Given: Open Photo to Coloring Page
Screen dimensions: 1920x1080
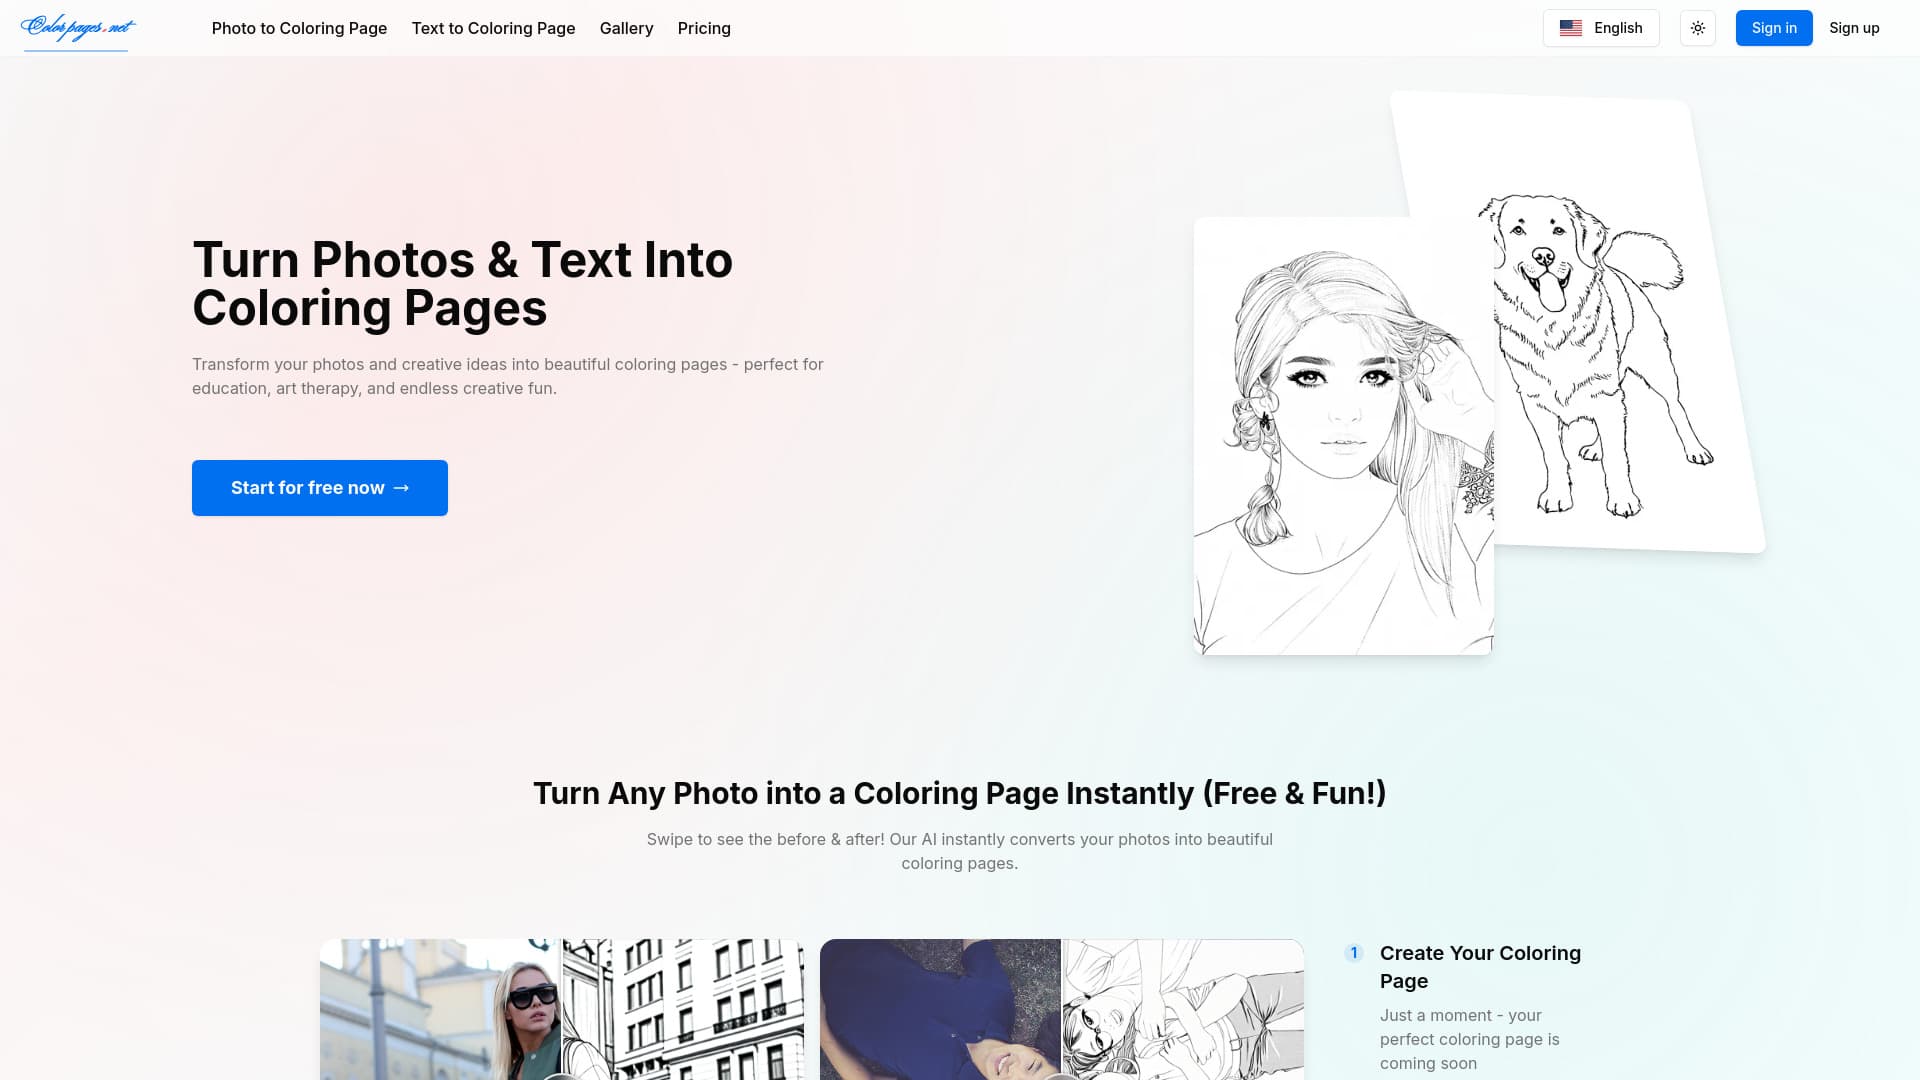Looking at the screenshot, I should (299, 28).
